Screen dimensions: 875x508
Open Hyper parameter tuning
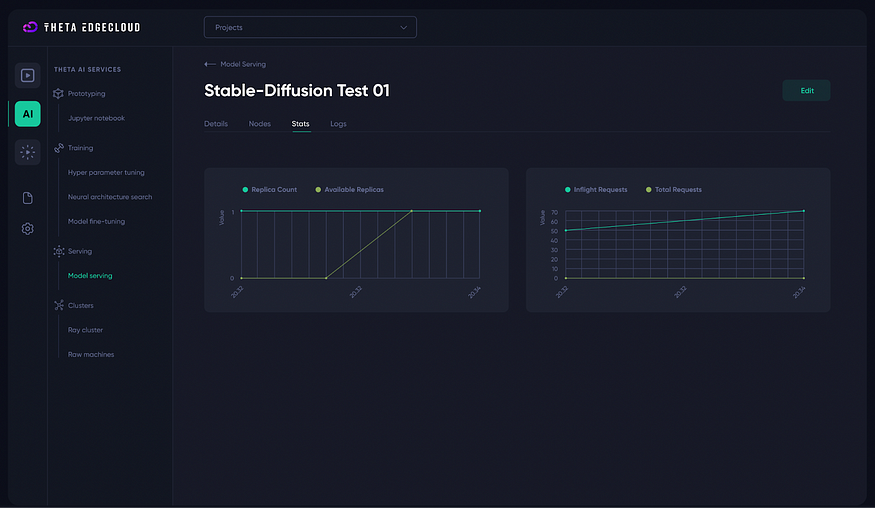pyautogui.click(x=106, y=172)
